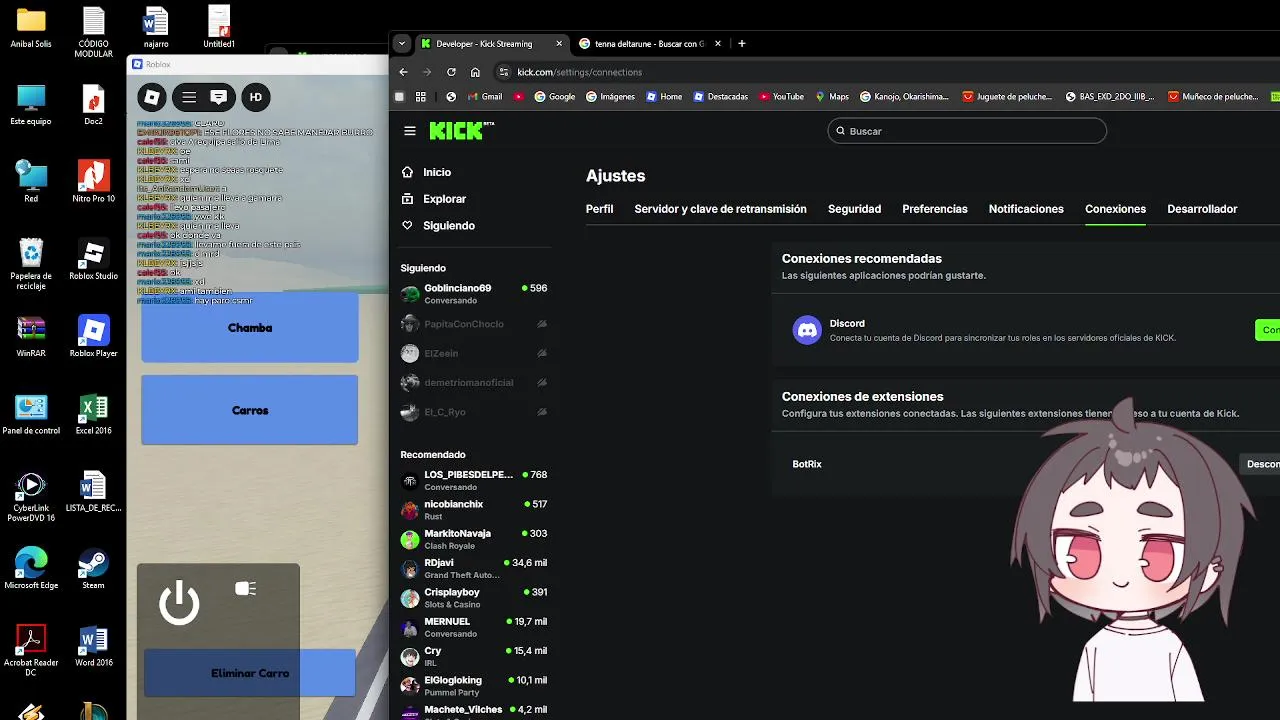Open ElGlogloking recommended channel
This screenshot has width=1280, height=720.
point(474,686)
